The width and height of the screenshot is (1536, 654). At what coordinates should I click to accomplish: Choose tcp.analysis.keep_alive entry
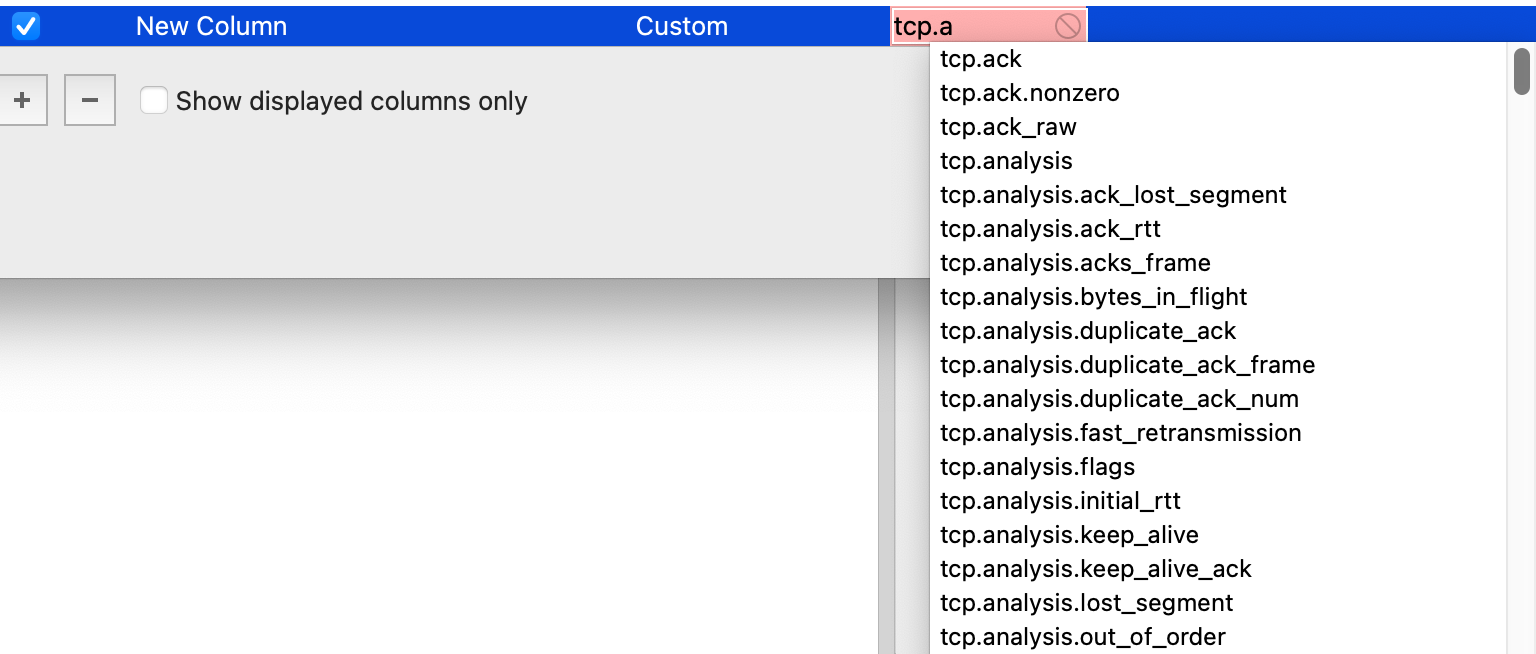click(1069, 535)
